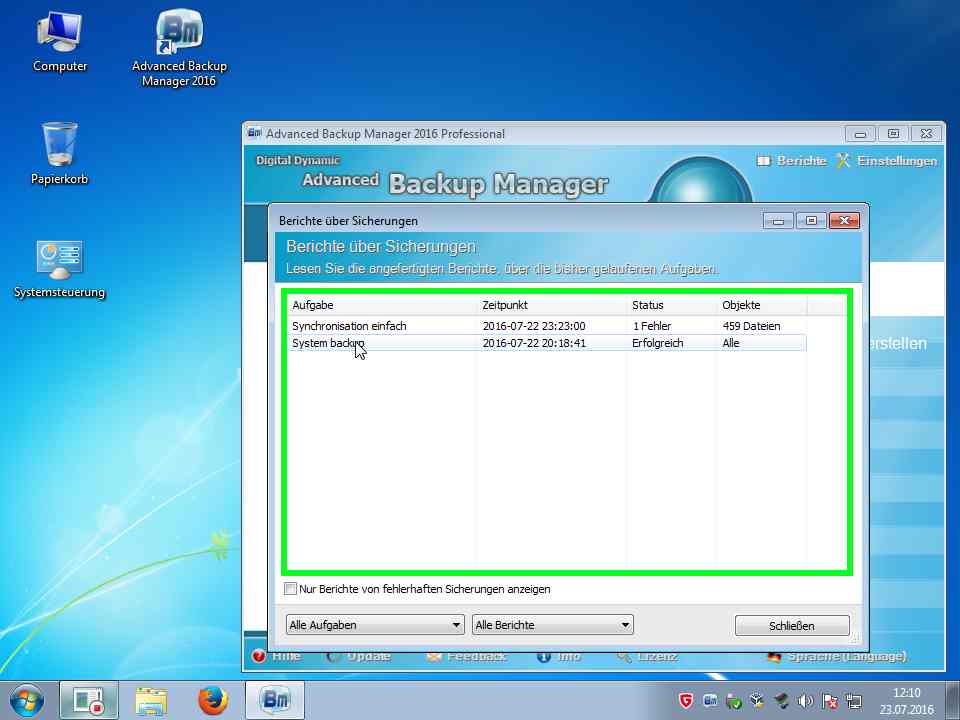Open the volume speaker tray icon

click(x=805, y=701)
